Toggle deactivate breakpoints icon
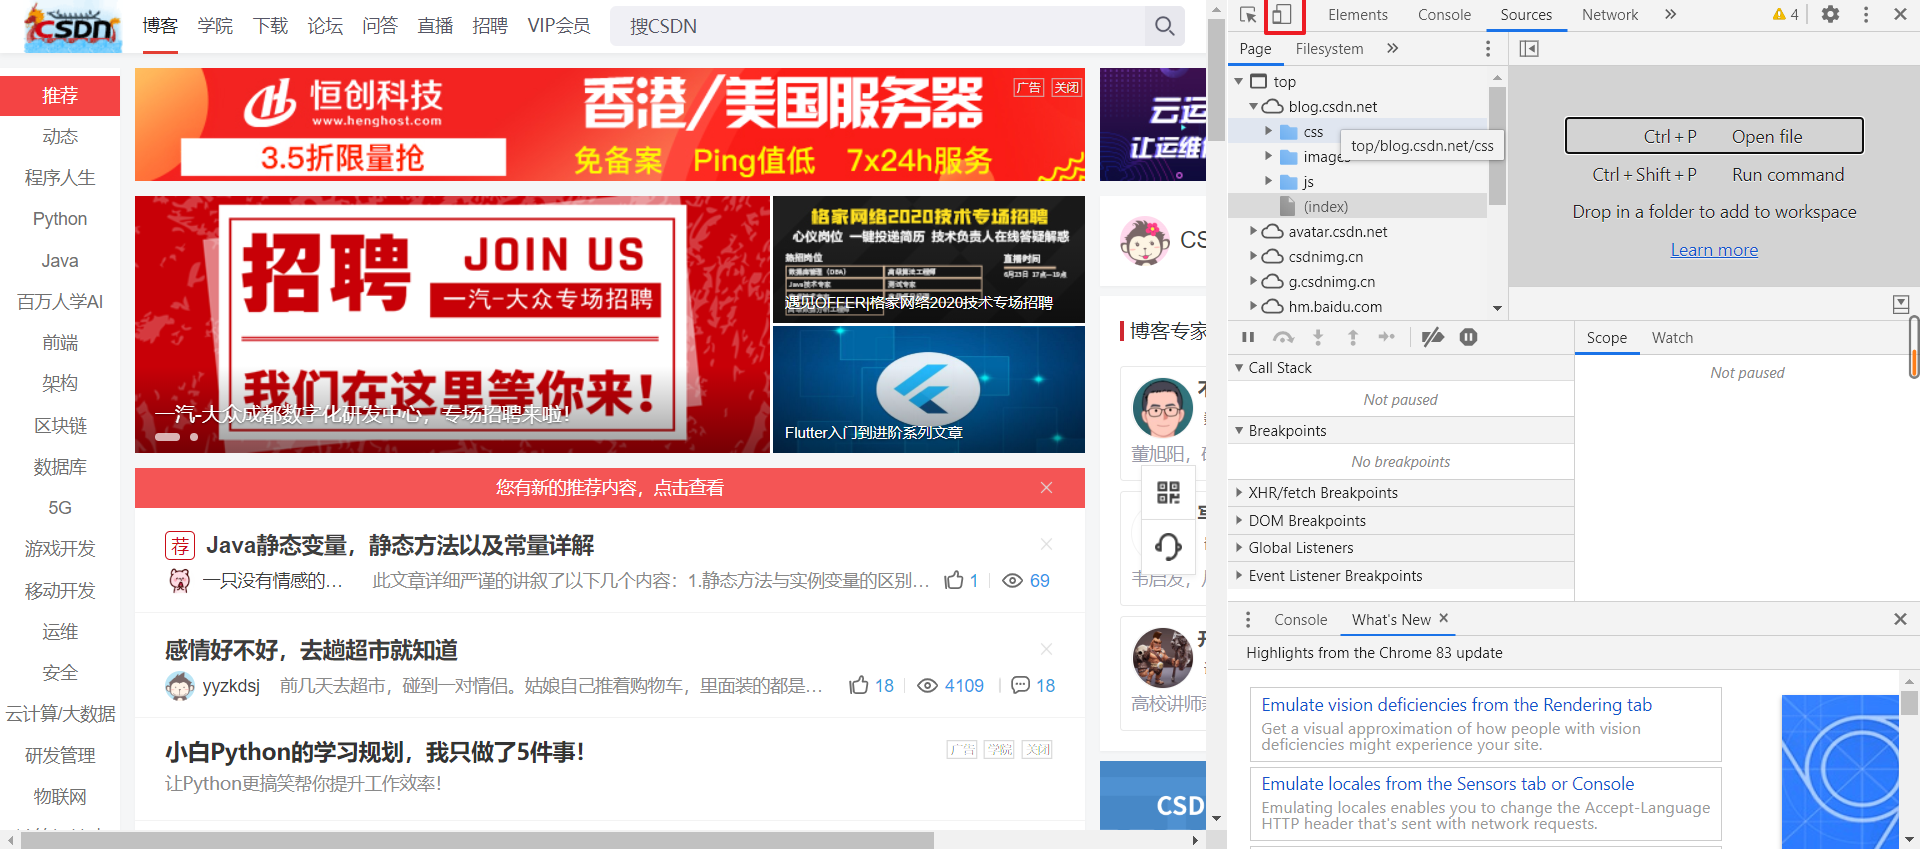Image resolution: width=1920 pixels, height=849 pixels. pyautogui.click(x=1432, y=337)
